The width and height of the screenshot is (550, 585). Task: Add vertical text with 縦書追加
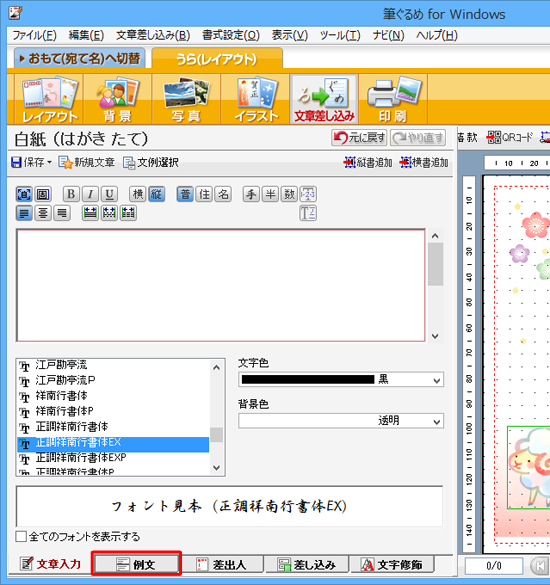click(x=368, y=162)
